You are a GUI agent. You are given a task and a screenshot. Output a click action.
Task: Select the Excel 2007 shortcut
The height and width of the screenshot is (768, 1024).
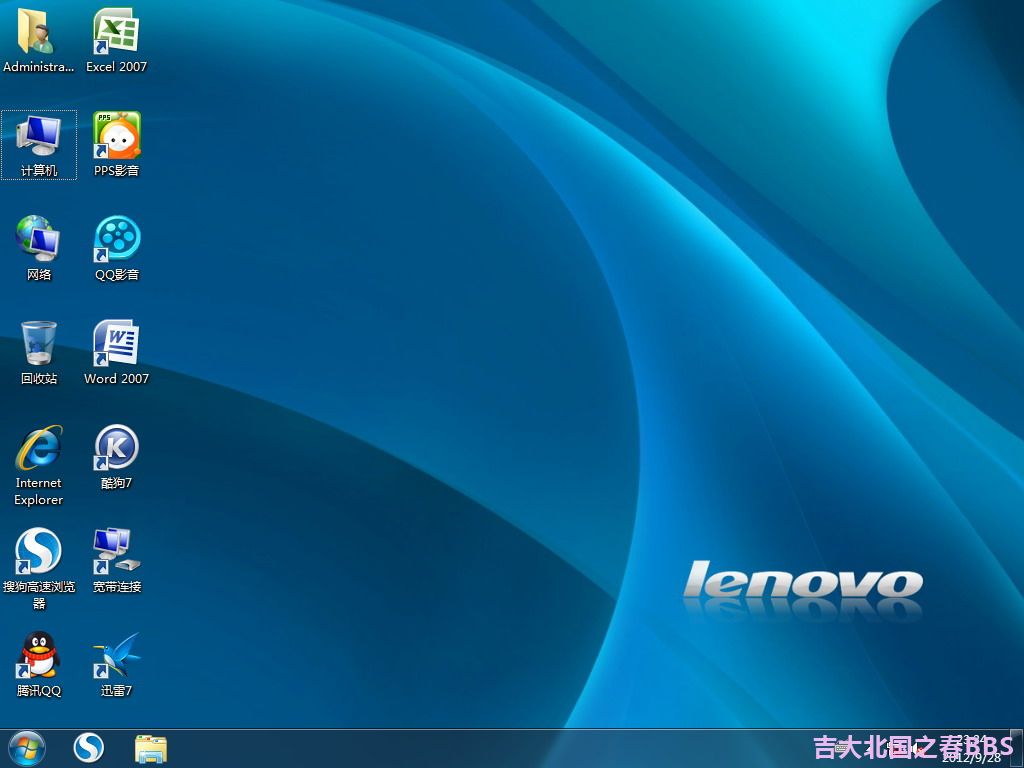tap(116, 40)
